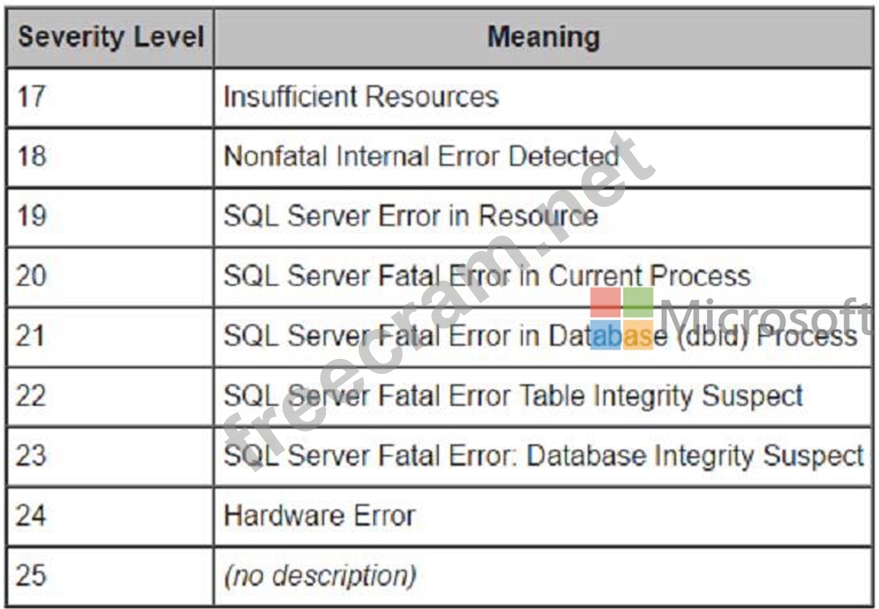Click severity level 17 cell
This screenshot has height=609, width=879.
(x=110, y=97)
